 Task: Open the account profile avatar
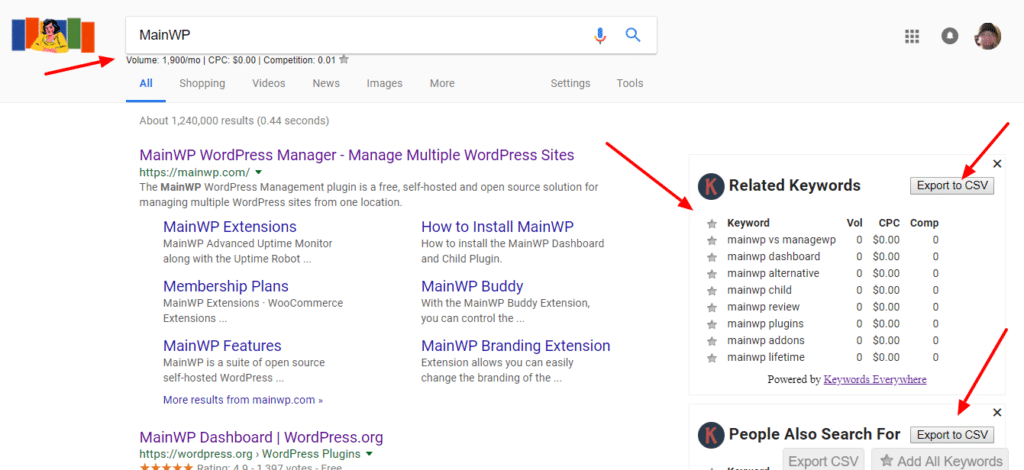(x=987, y=36)
